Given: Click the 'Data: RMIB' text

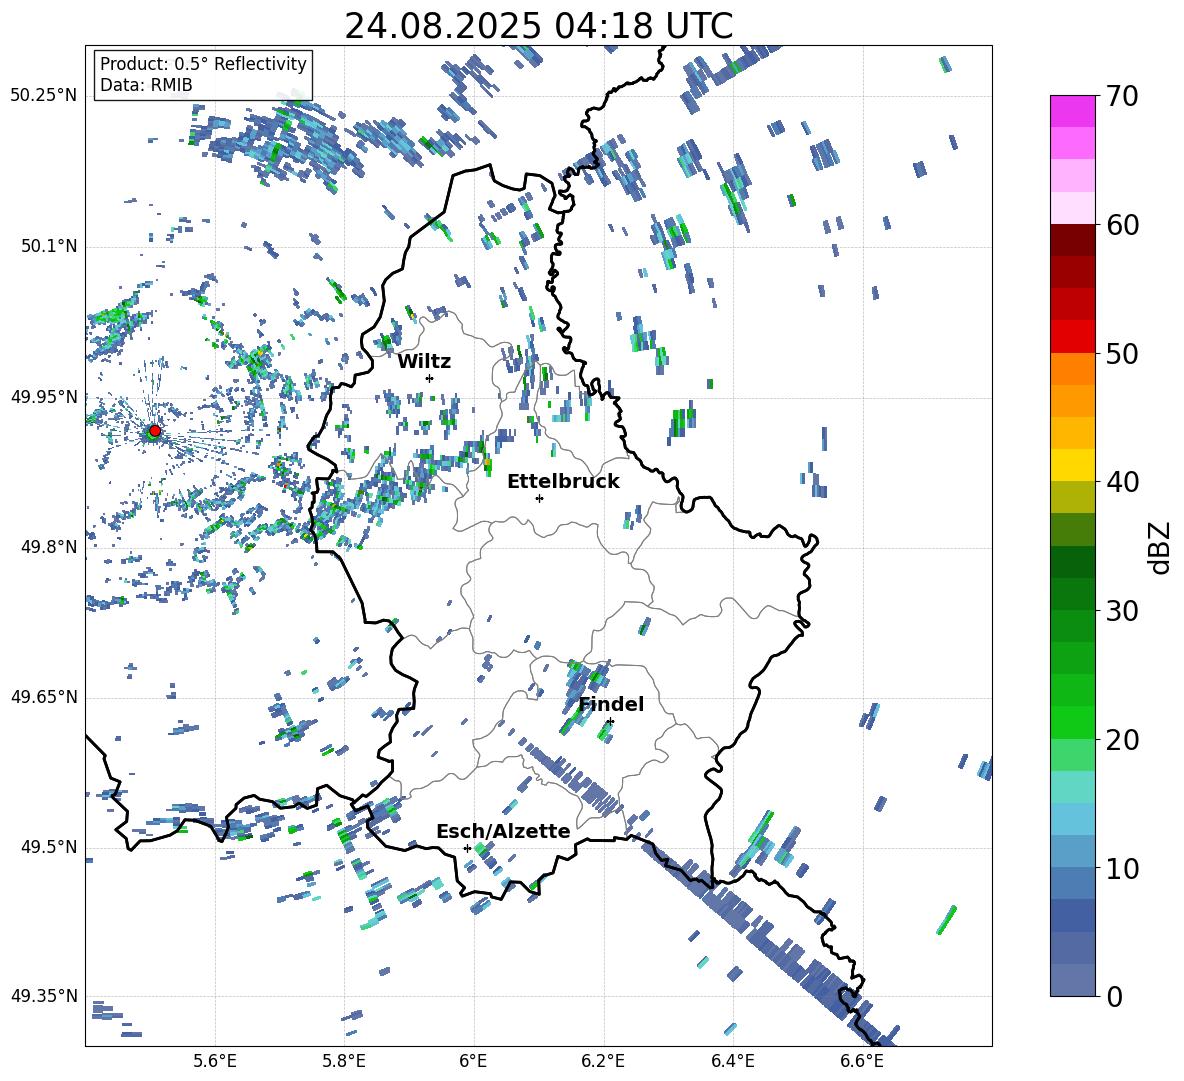Looking at the screenshot, I should (x=146, y=85).
